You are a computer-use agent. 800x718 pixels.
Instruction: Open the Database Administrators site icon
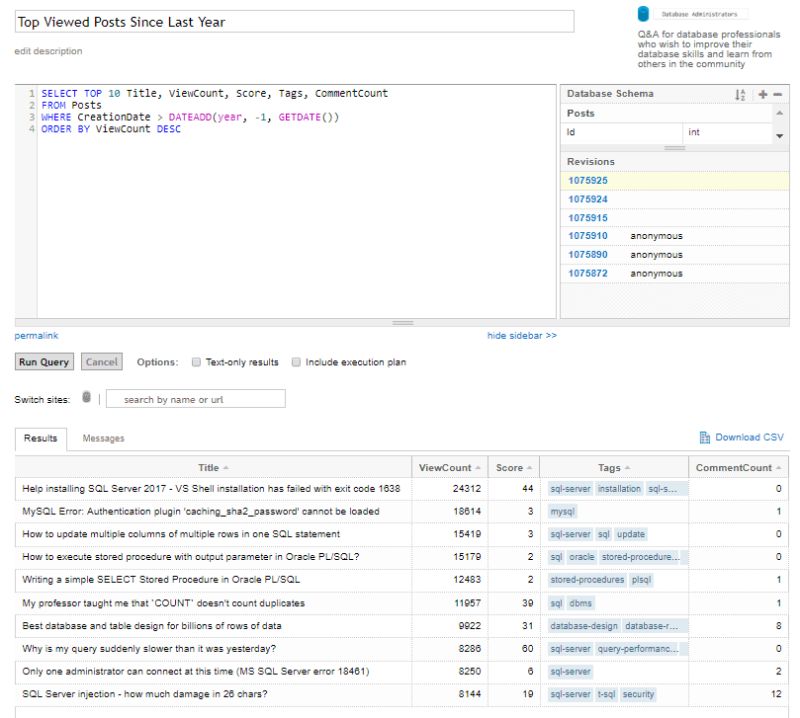tap(641, 14)
